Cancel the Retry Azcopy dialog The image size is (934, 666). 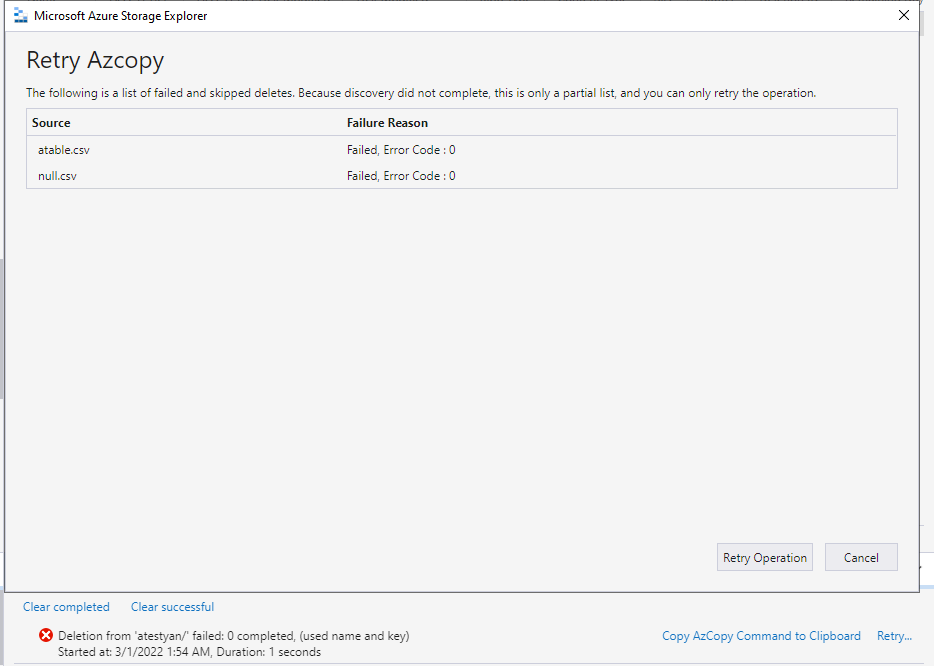point(861,557)
